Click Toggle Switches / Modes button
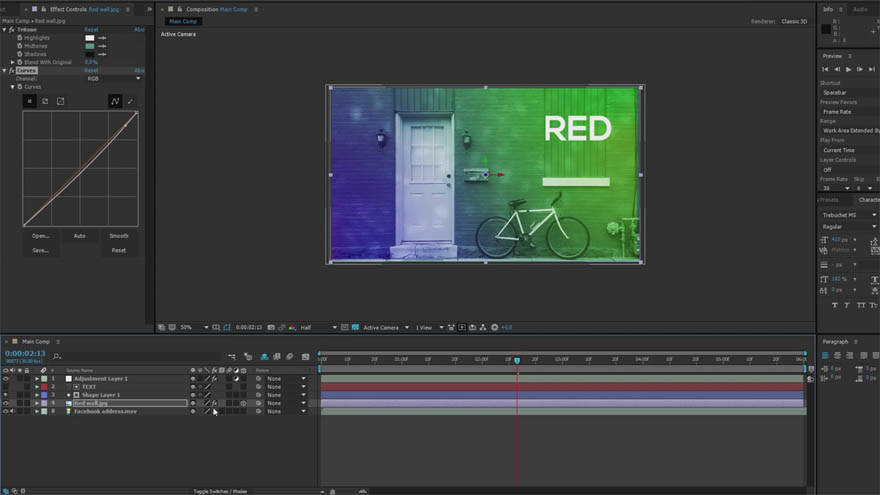The width and height of the screenshot is (880, 495). click(220, 491)
